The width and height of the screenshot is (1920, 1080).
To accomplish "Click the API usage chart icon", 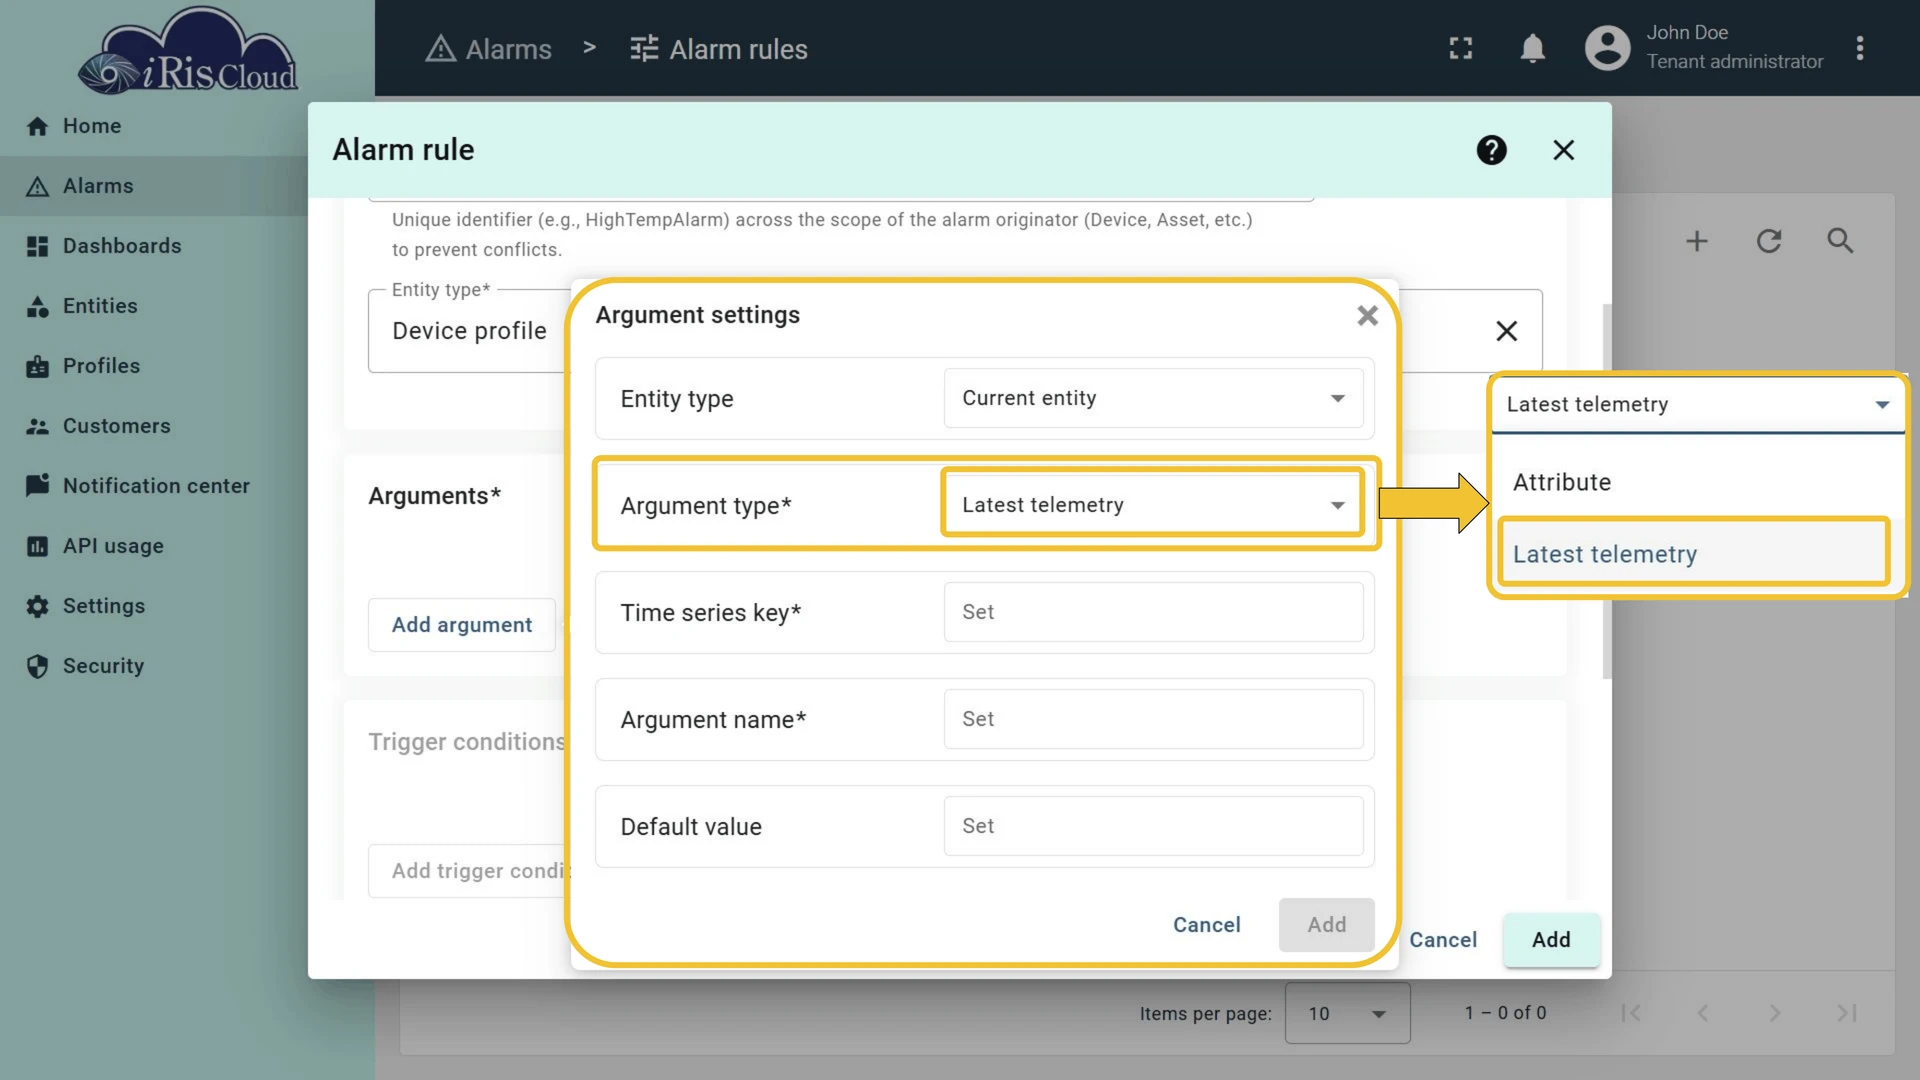I will click(37, 547).
